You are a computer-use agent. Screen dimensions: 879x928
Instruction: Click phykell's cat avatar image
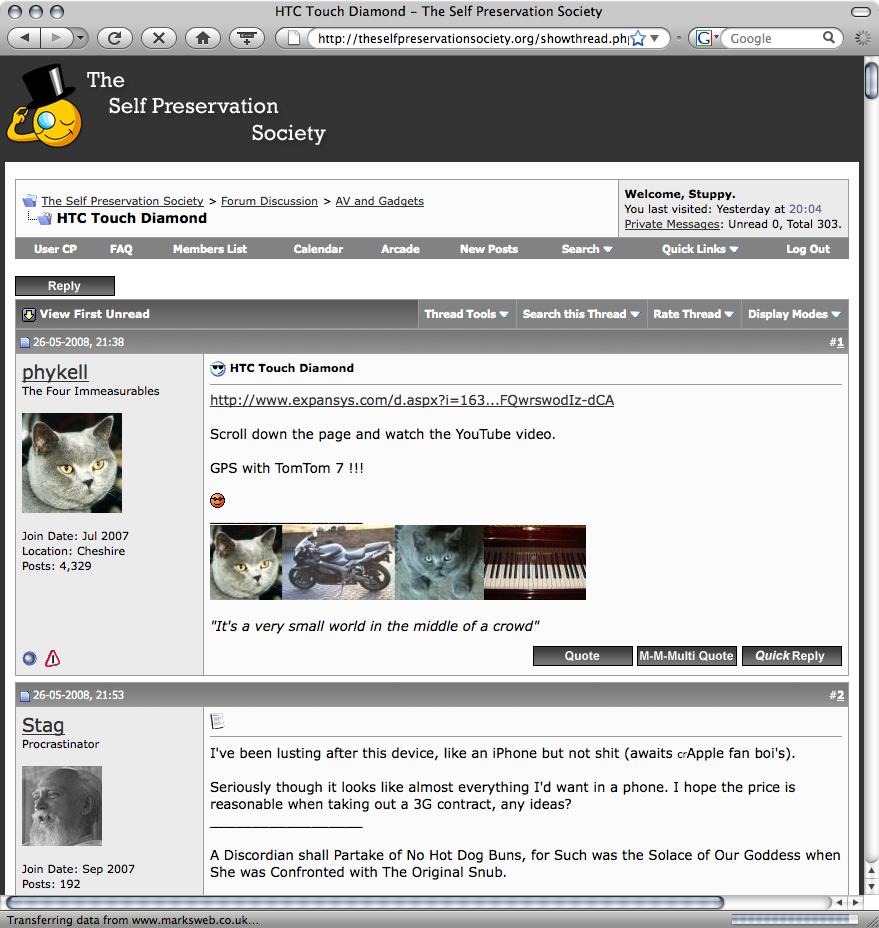click(72, 463)
